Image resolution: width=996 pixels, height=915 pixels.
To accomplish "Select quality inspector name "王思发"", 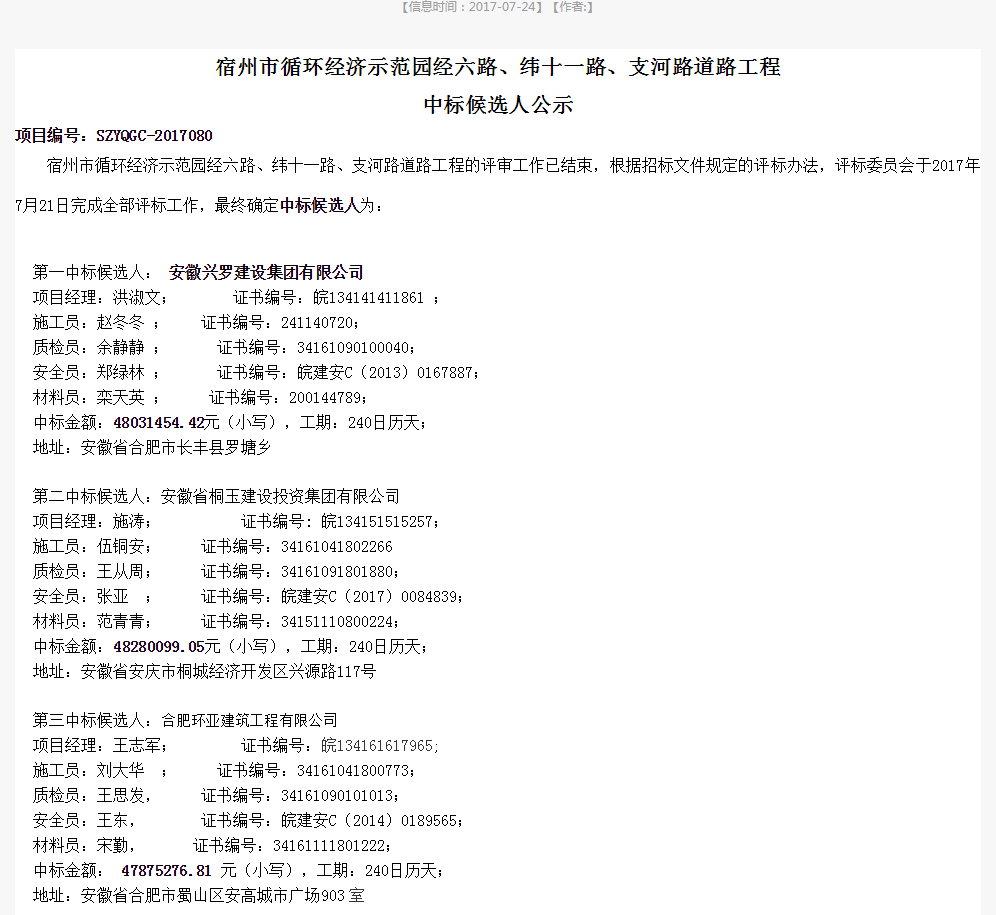I will (x=121, y=796).
